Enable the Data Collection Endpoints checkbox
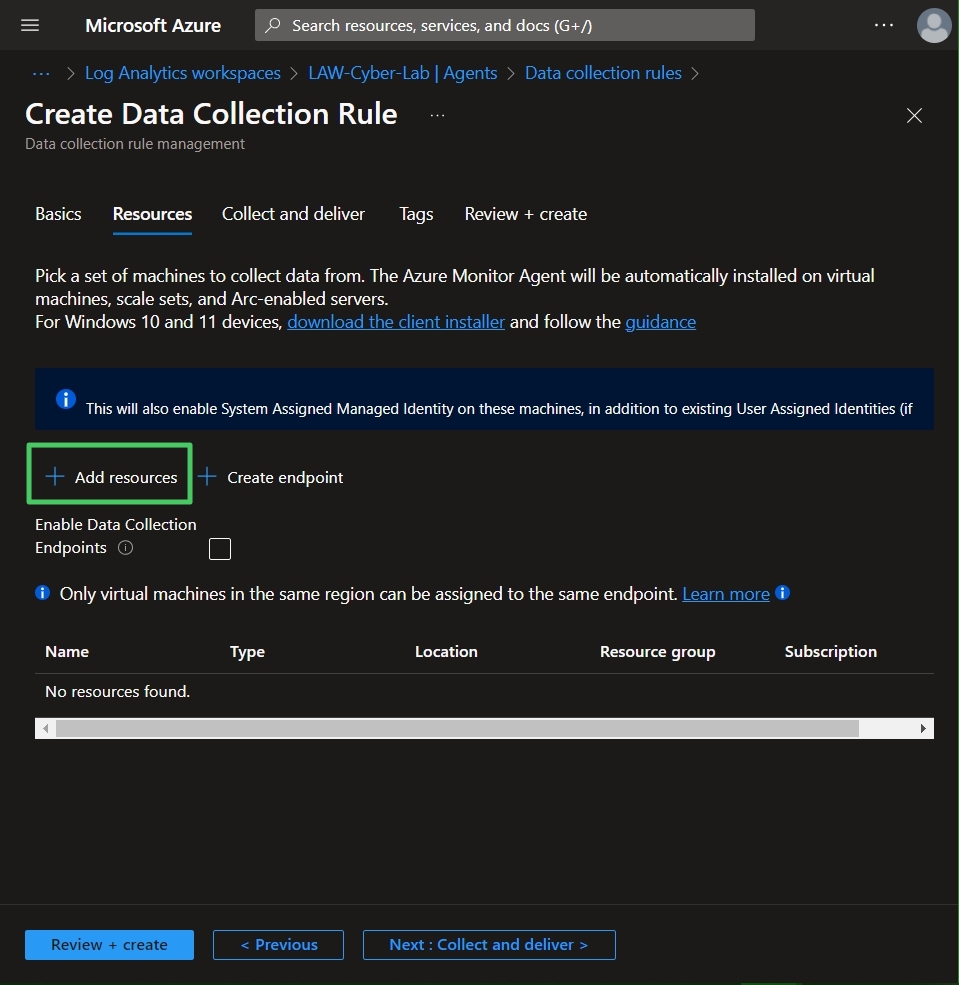The image size is (959, 985). coord(220,549)
